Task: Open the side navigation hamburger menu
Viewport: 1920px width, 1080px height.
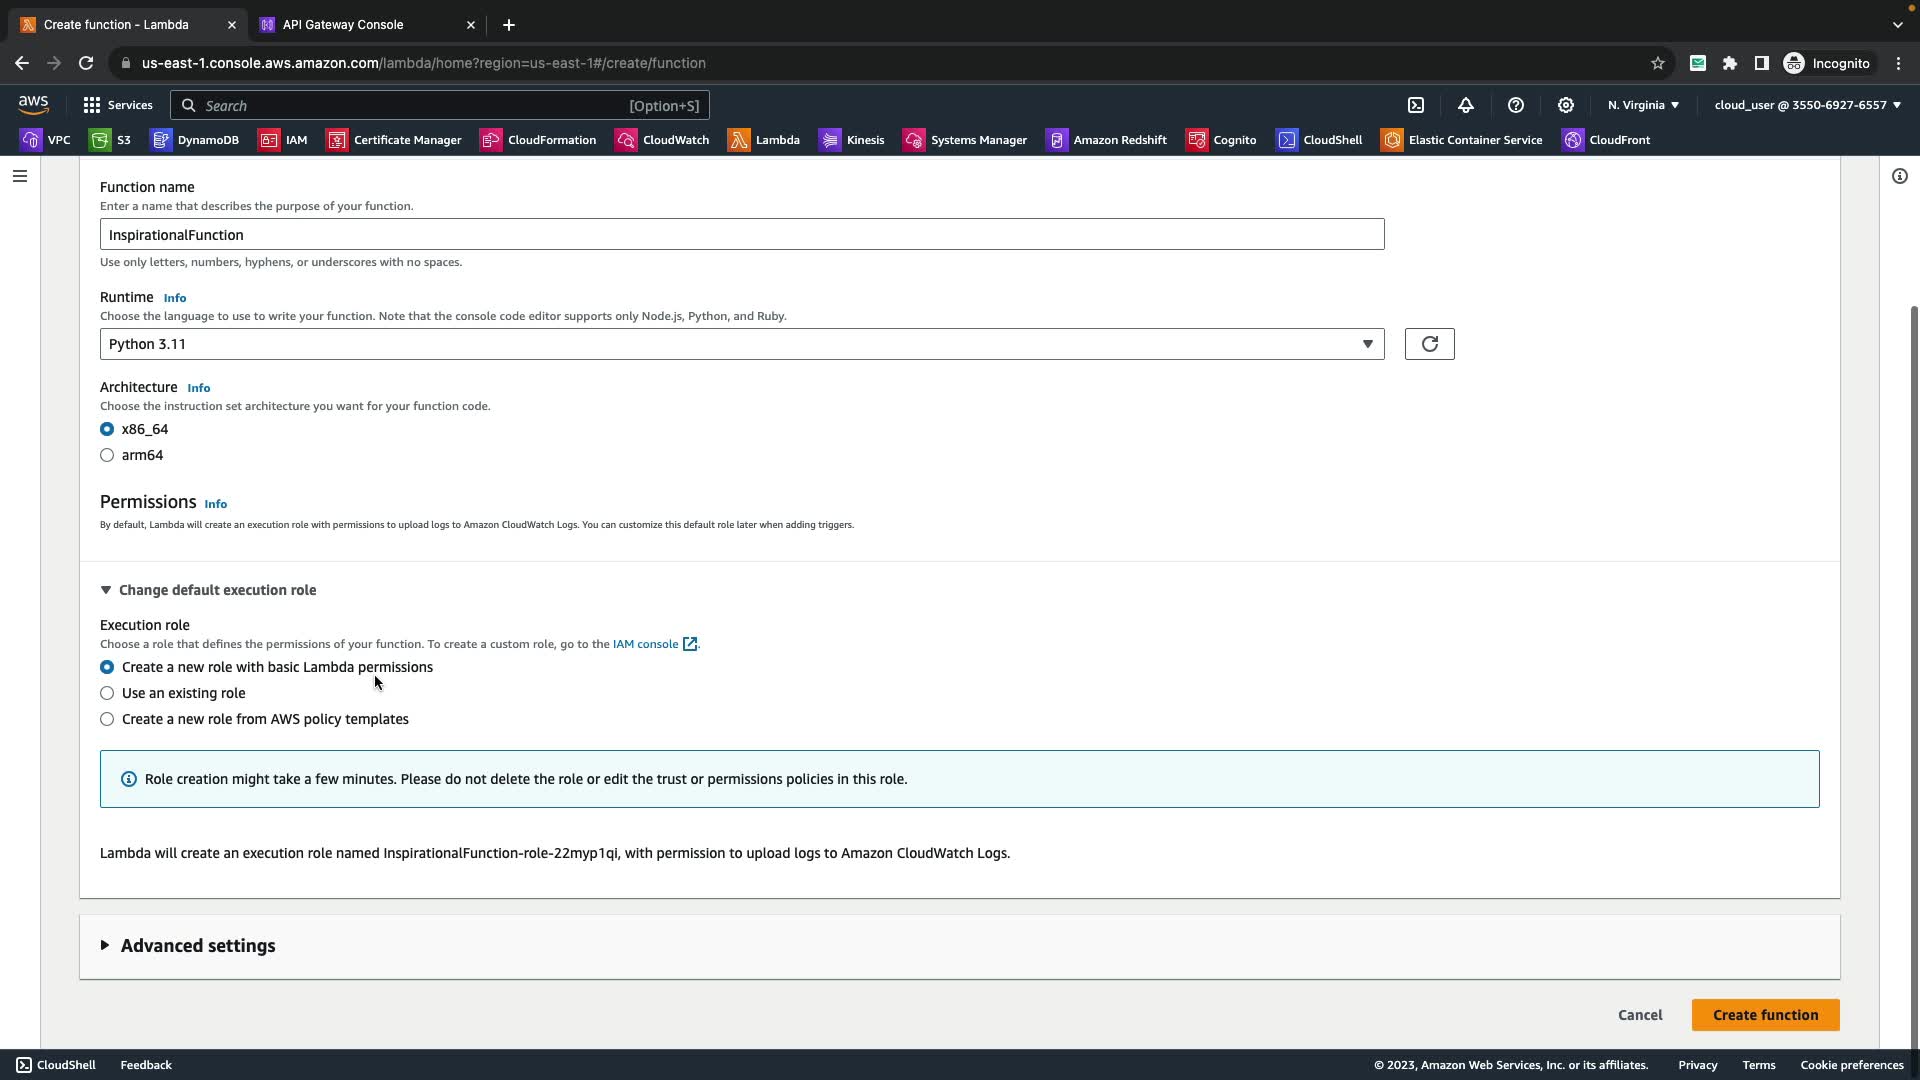Action: (x=20, y=176)
